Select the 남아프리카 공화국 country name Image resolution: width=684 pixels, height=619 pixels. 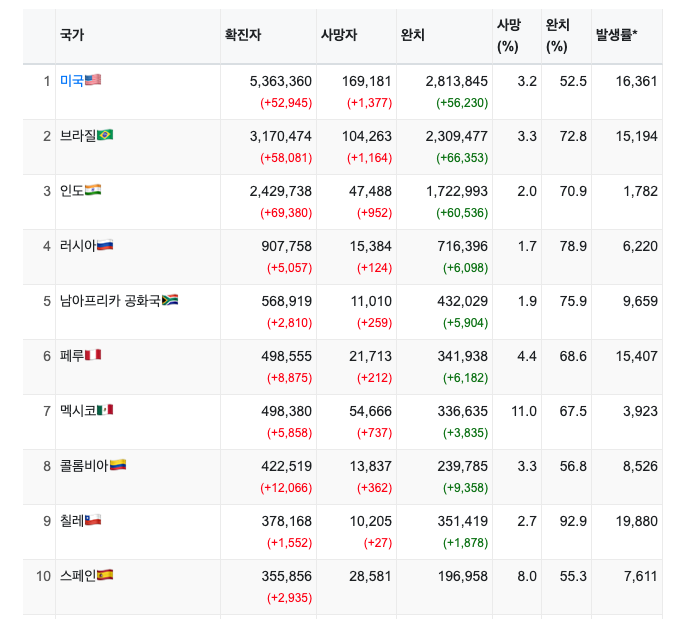(110, 301)
